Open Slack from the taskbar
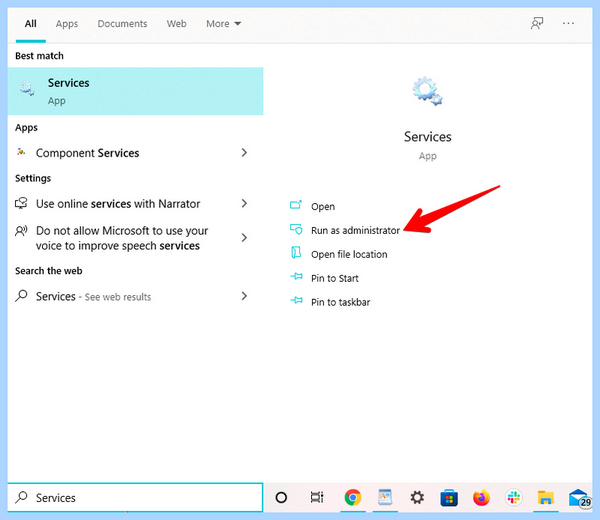Screen dimensions: 600x520 514,497
